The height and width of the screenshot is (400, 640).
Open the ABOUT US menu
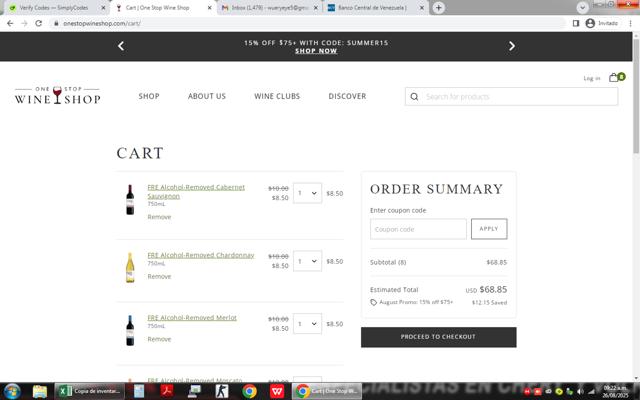click(207, 96)
